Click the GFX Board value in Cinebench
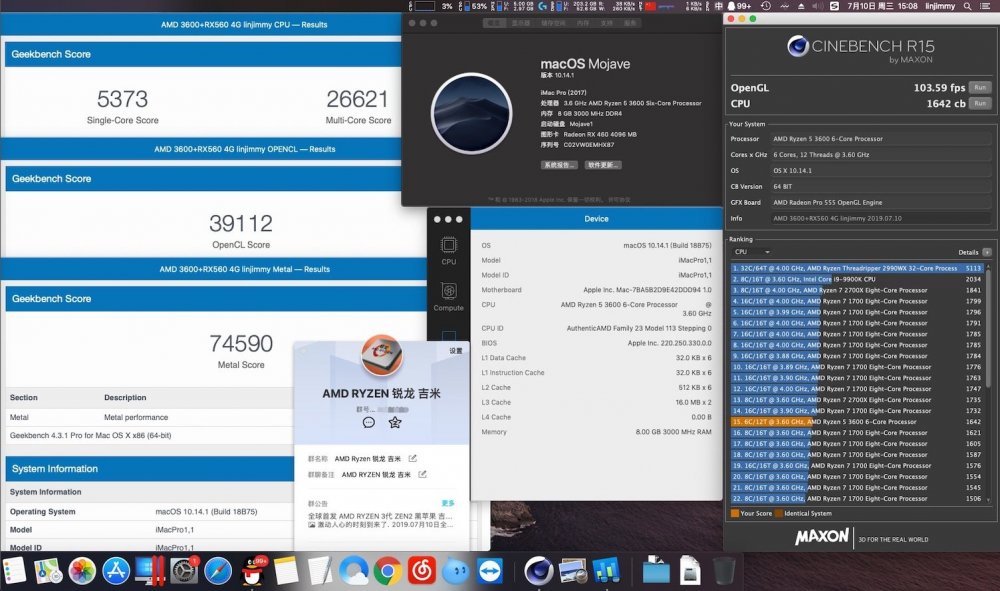 coord(881,202)
